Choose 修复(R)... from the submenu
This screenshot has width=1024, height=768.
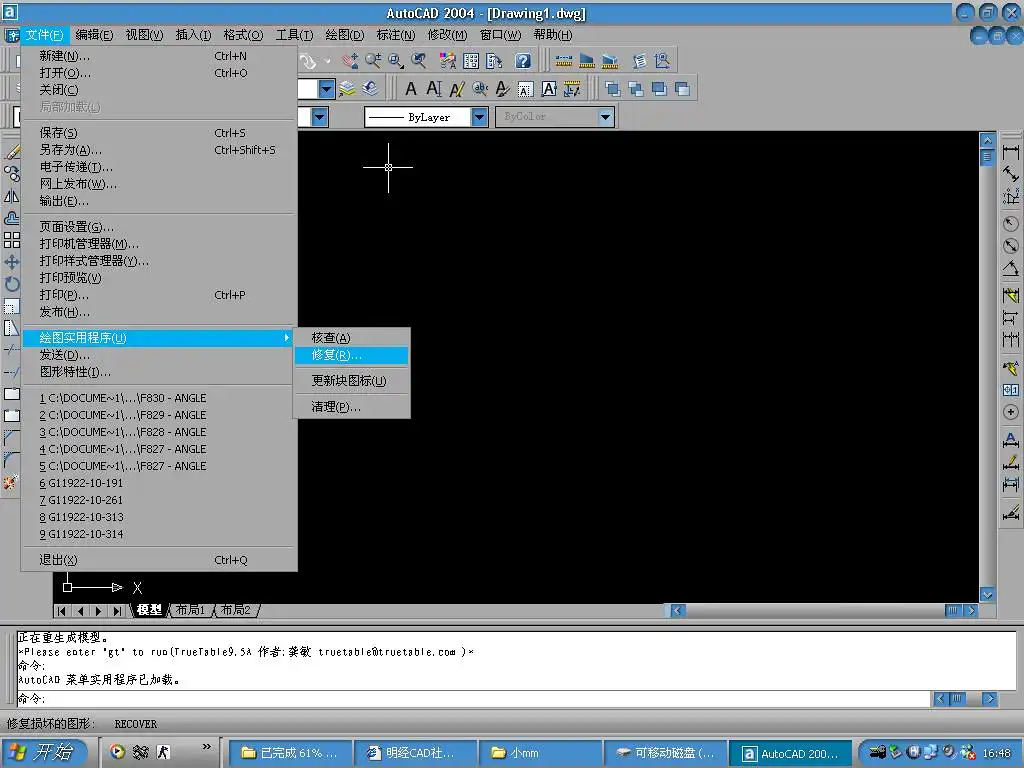click(351, 355)
